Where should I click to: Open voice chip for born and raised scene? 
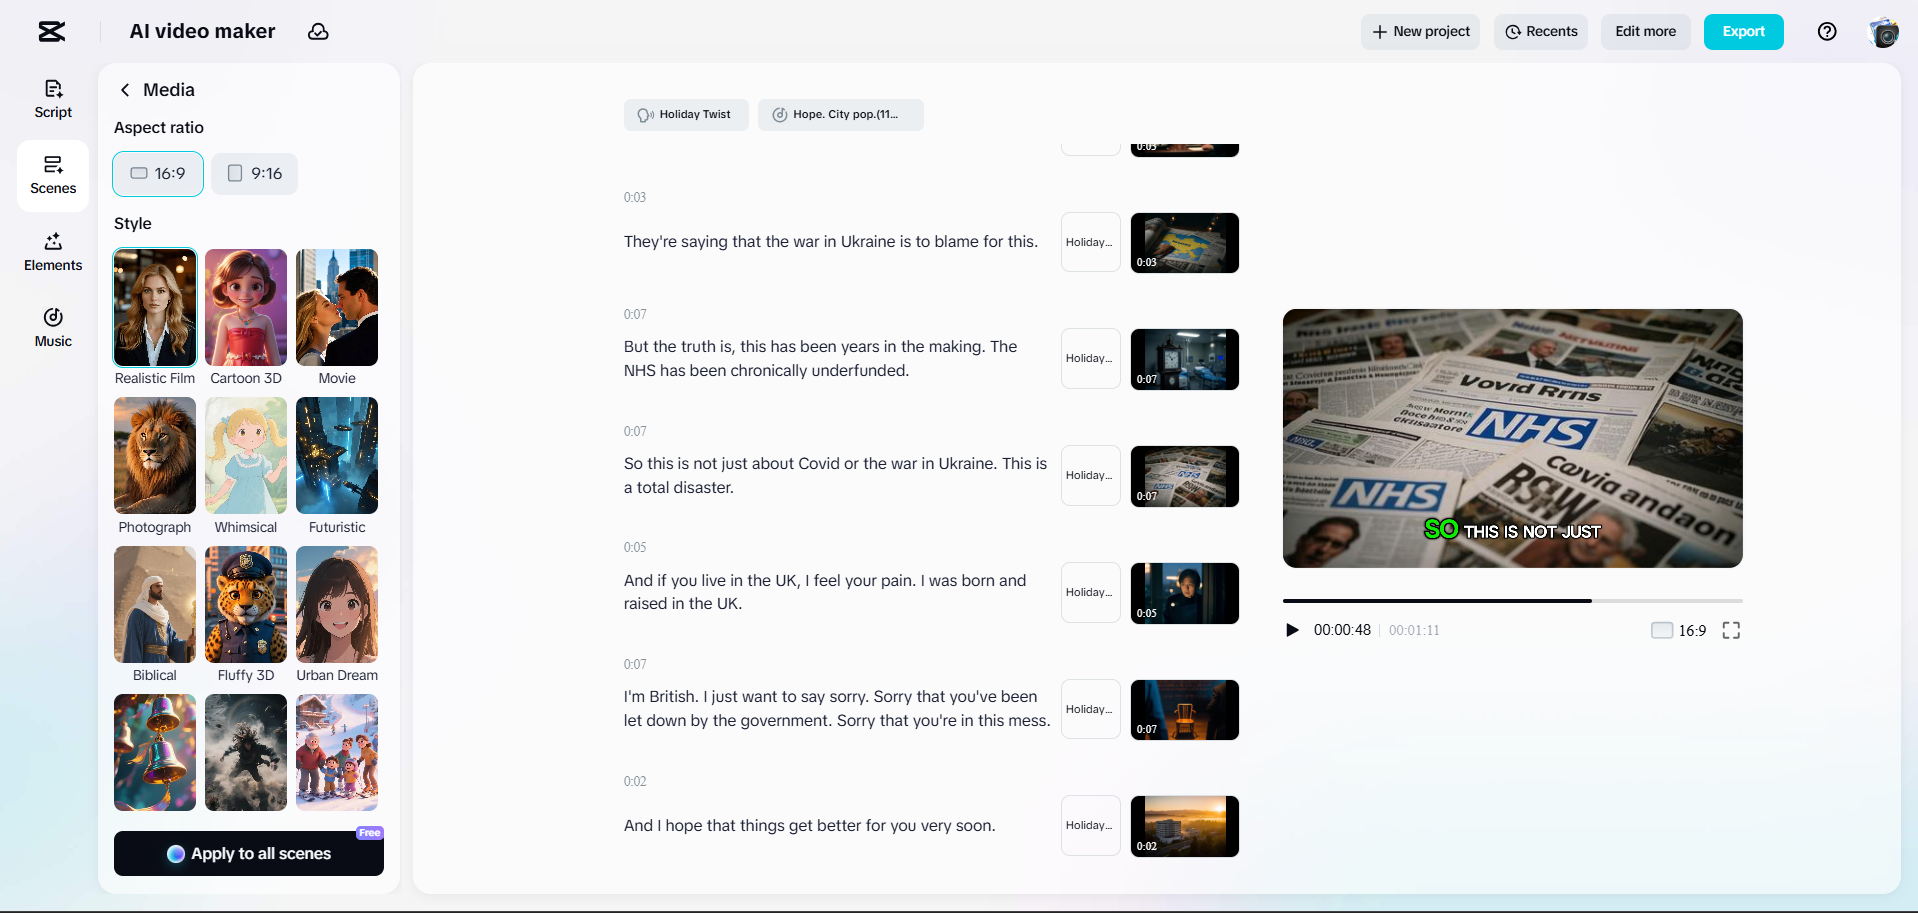(x=1091, y=592)
